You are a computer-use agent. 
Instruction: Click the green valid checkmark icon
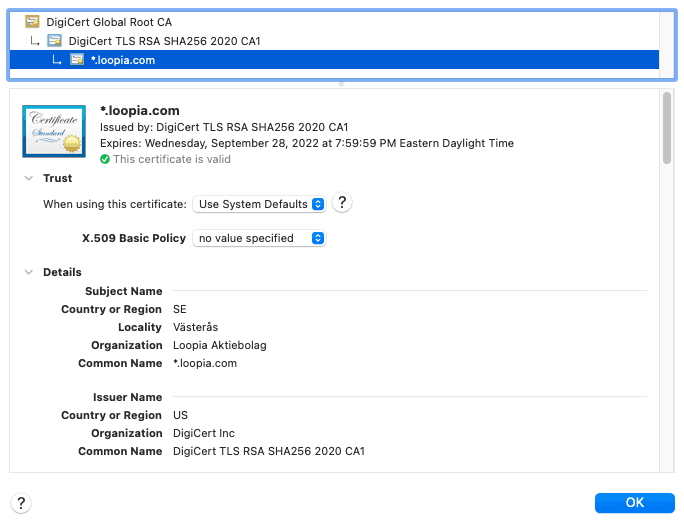pyautogui.click(x=105, y=159)
